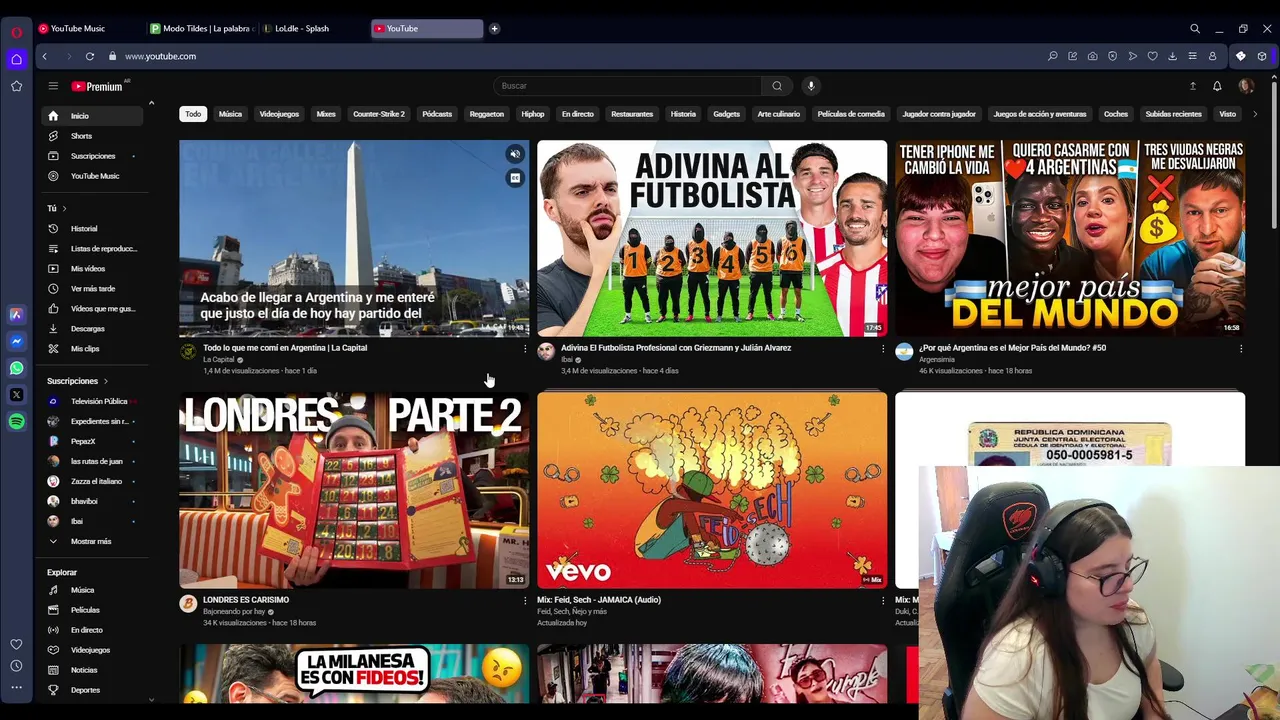Screen dimensions: 1280x720
Task: Open options menu for Argensimia video
Action: click(1240, 349)
